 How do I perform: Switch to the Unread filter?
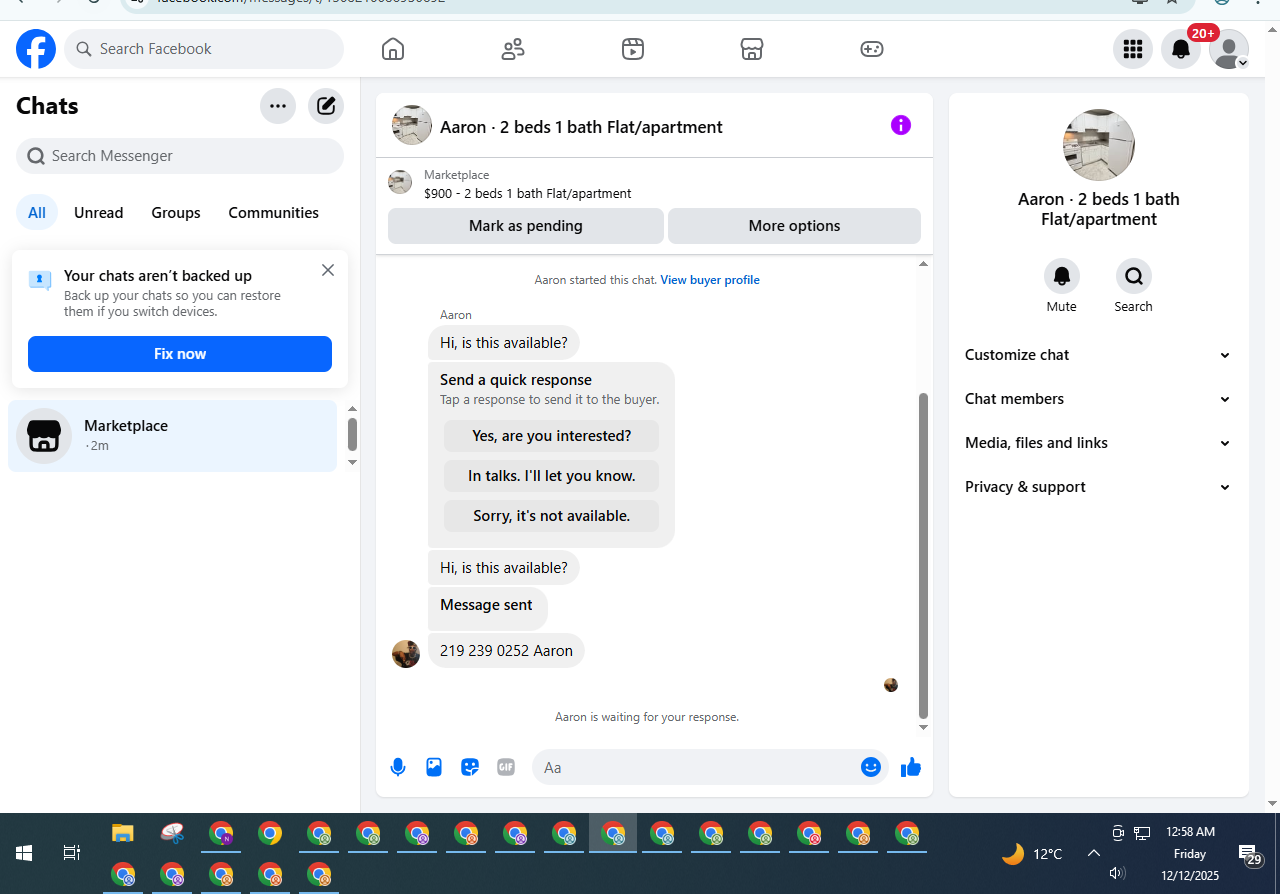click(x=99, y=213)
